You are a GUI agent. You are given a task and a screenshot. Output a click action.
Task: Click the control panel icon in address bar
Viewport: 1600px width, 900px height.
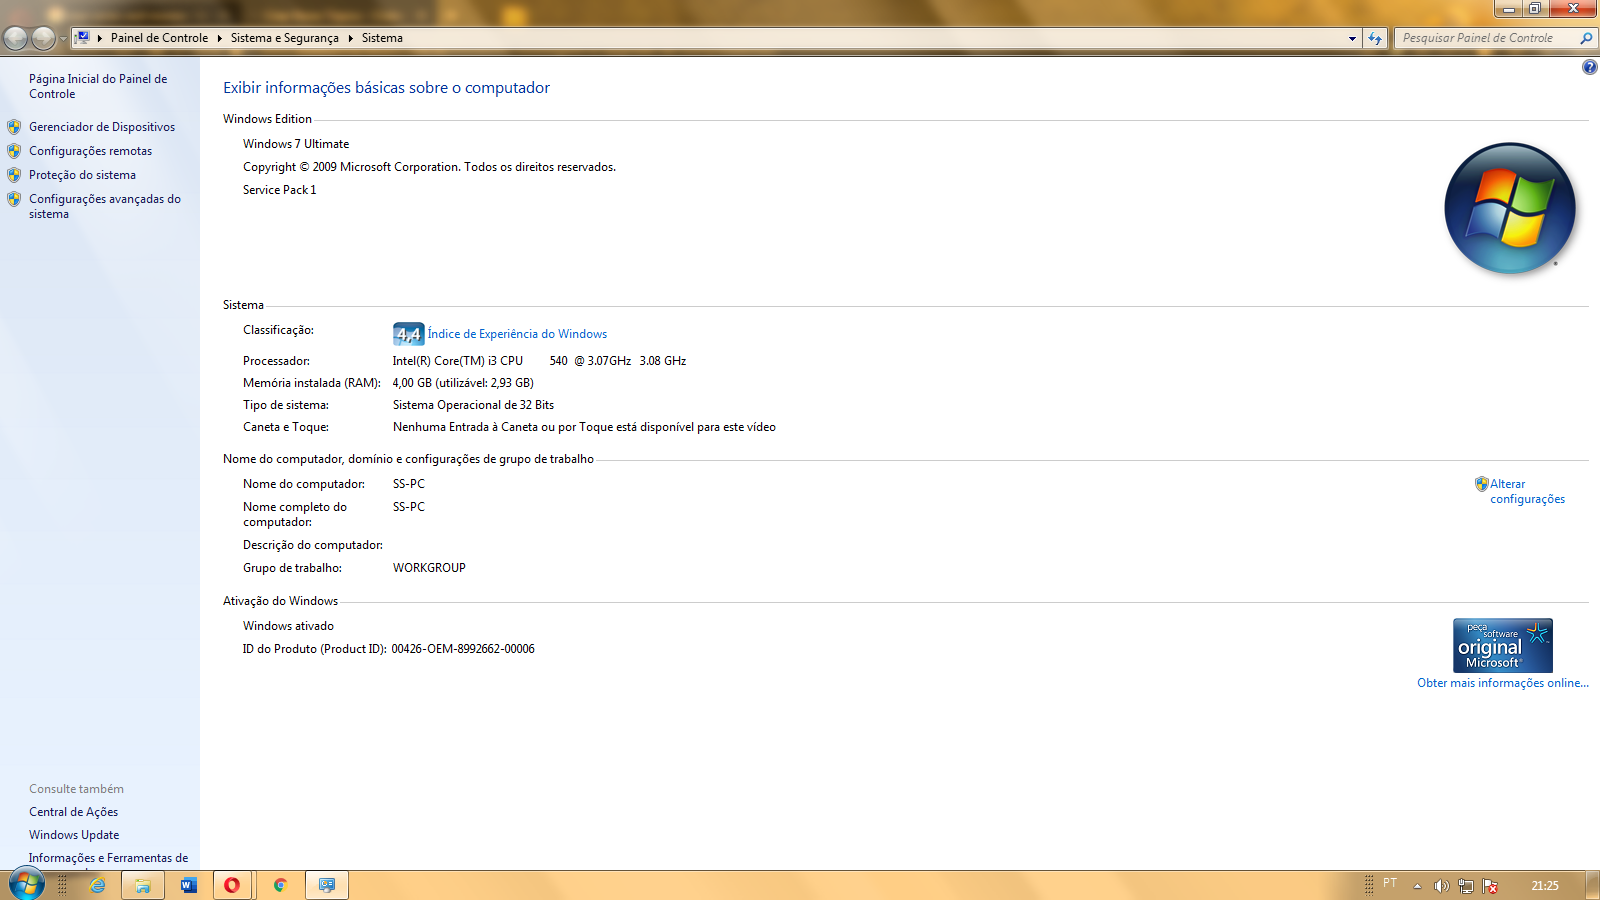tap(83, 38)
